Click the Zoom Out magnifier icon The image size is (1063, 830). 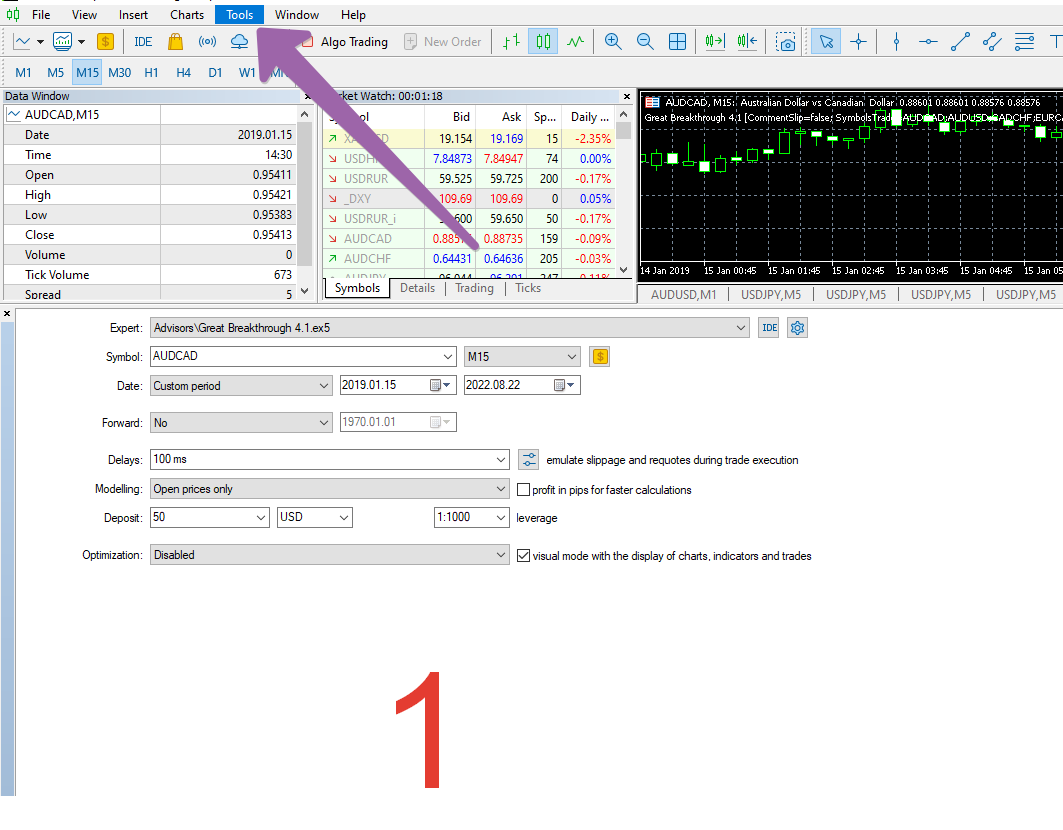(645, 42)
